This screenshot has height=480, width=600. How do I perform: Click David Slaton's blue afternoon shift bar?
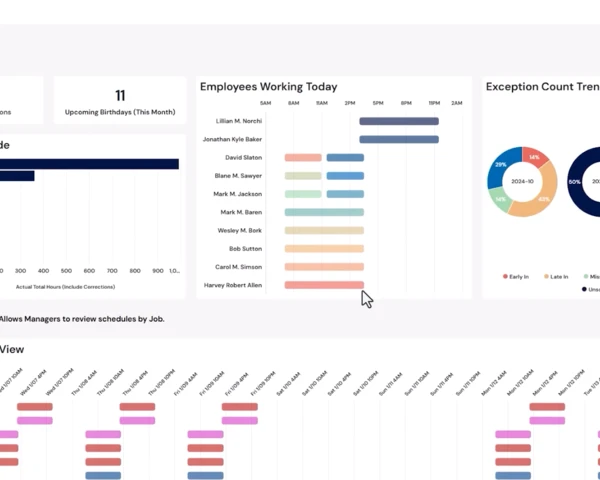(x=345, y=158)
